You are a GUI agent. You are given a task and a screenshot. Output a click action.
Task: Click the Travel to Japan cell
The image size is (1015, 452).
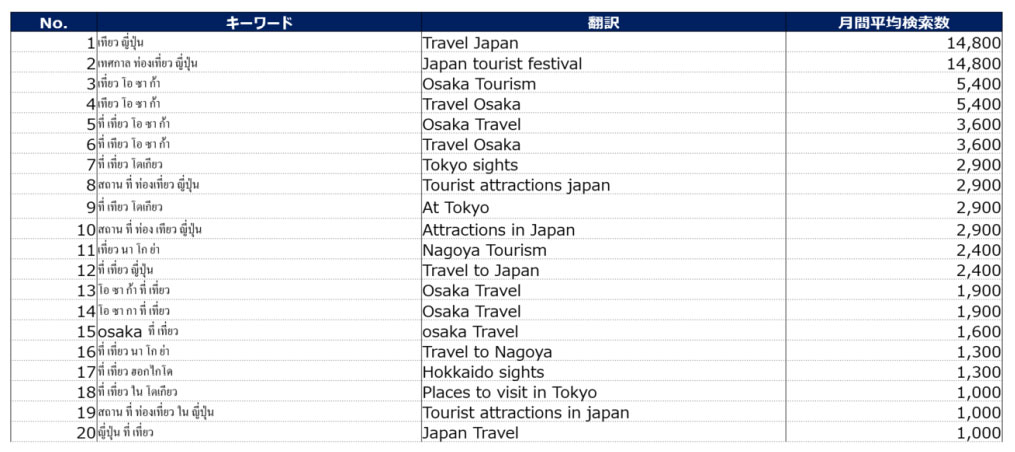click(603, 270)
